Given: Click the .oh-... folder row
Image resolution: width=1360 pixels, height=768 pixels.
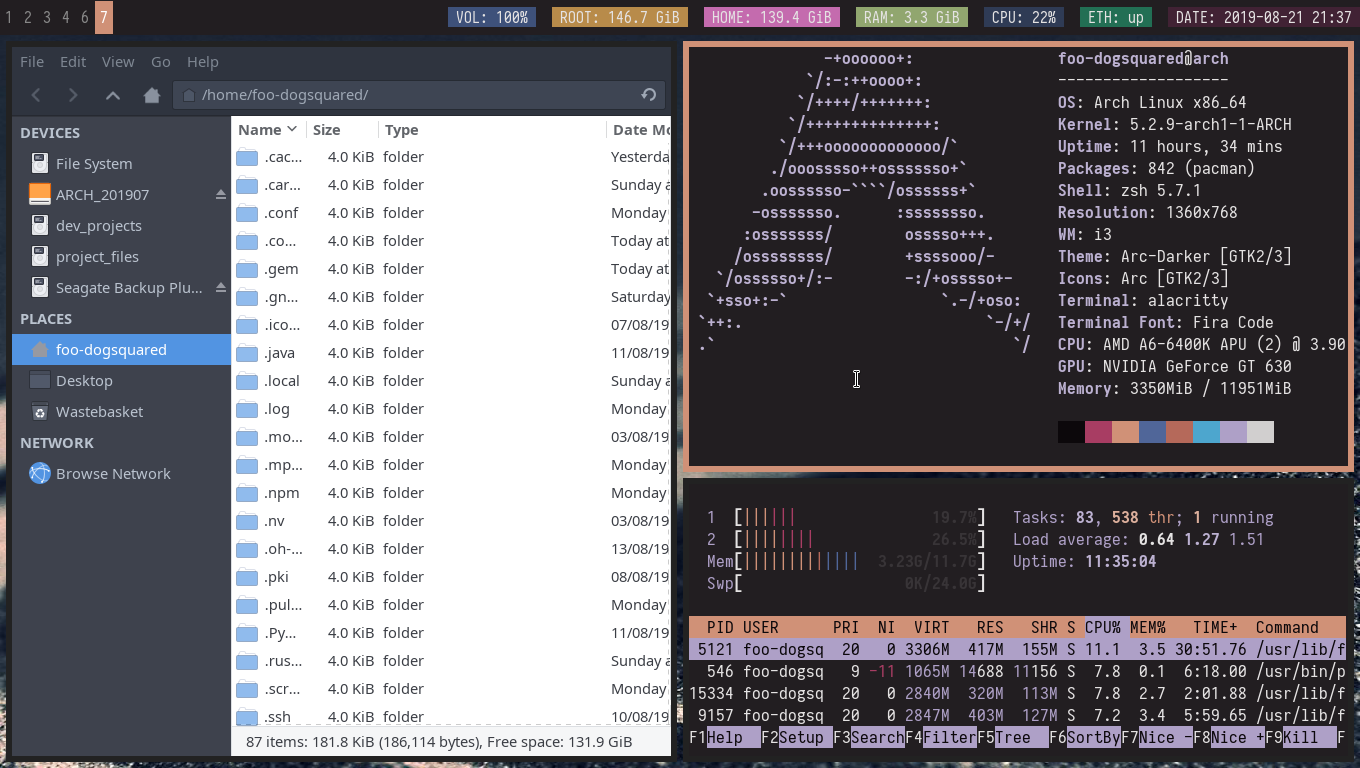Looking at the screenshot, I should 451,549.
